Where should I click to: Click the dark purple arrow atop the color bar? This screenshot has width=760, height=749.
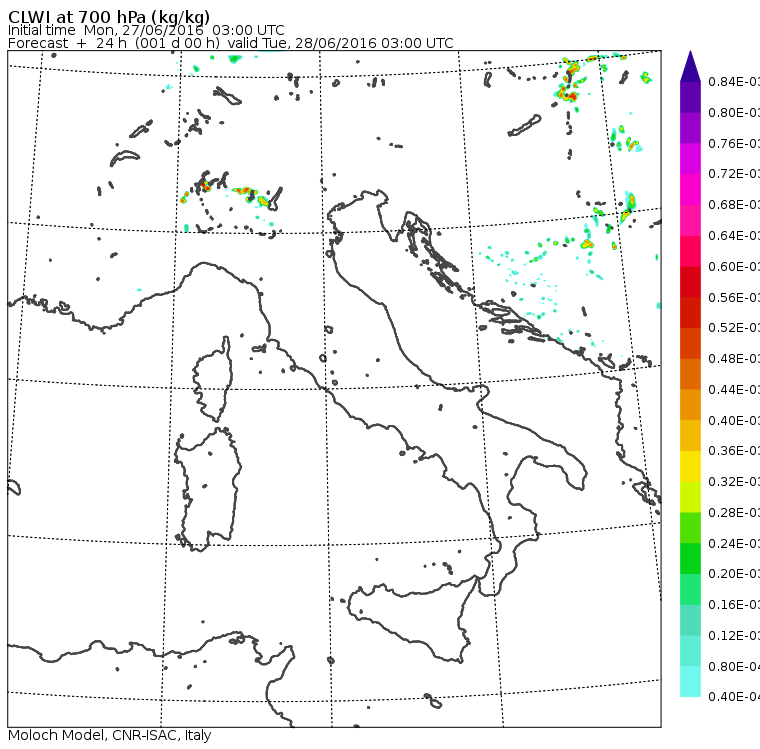(690, 66)
